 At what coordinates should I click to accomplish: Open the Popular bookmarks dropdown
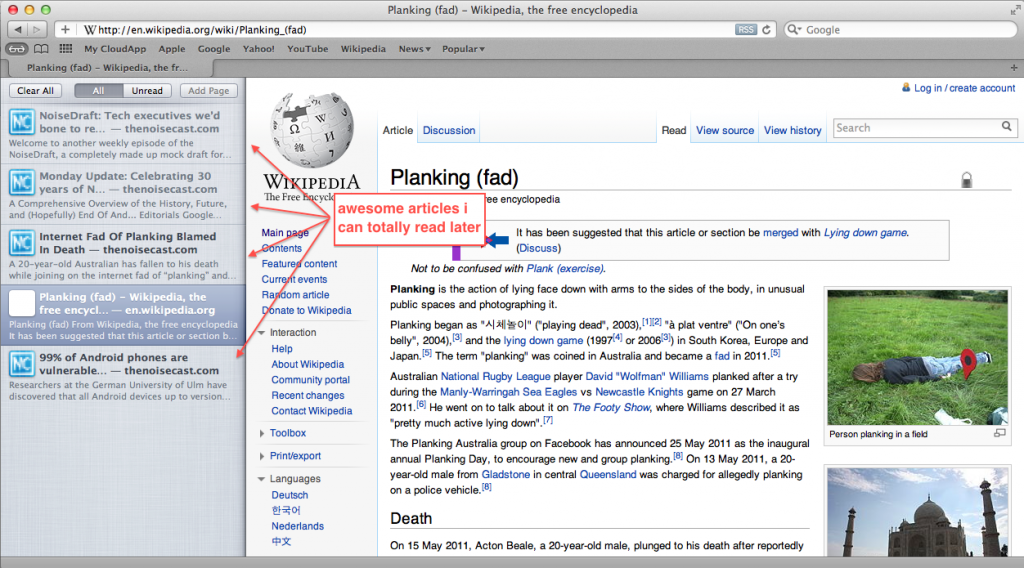pos(463,49)
